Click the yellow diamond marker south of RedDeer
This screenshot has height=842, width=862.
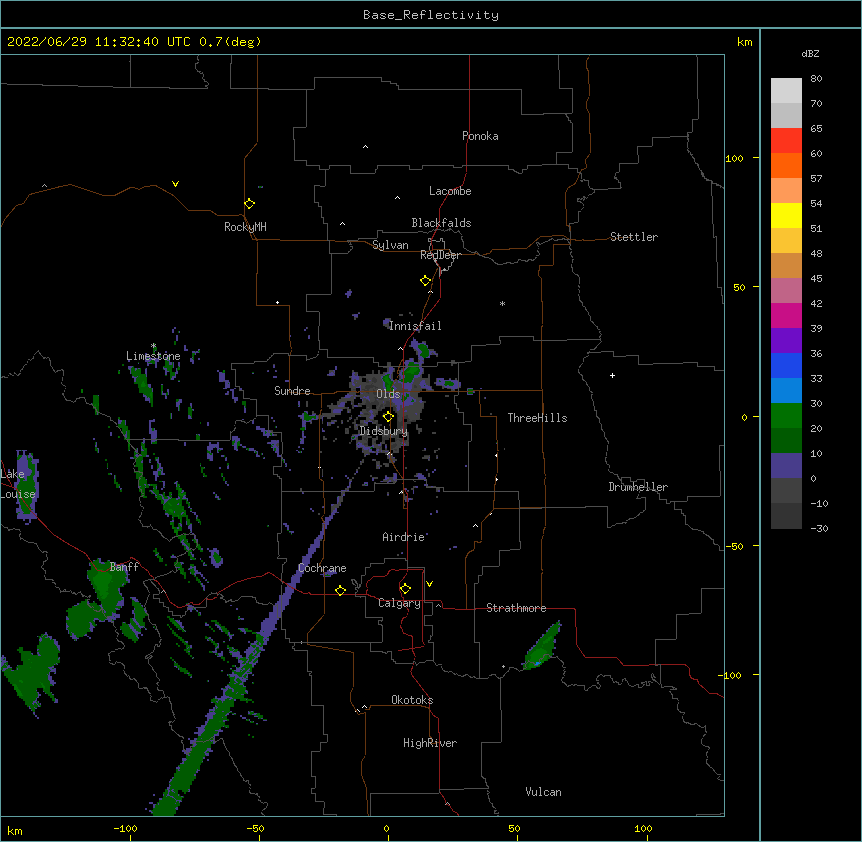(x=426, y=281)
